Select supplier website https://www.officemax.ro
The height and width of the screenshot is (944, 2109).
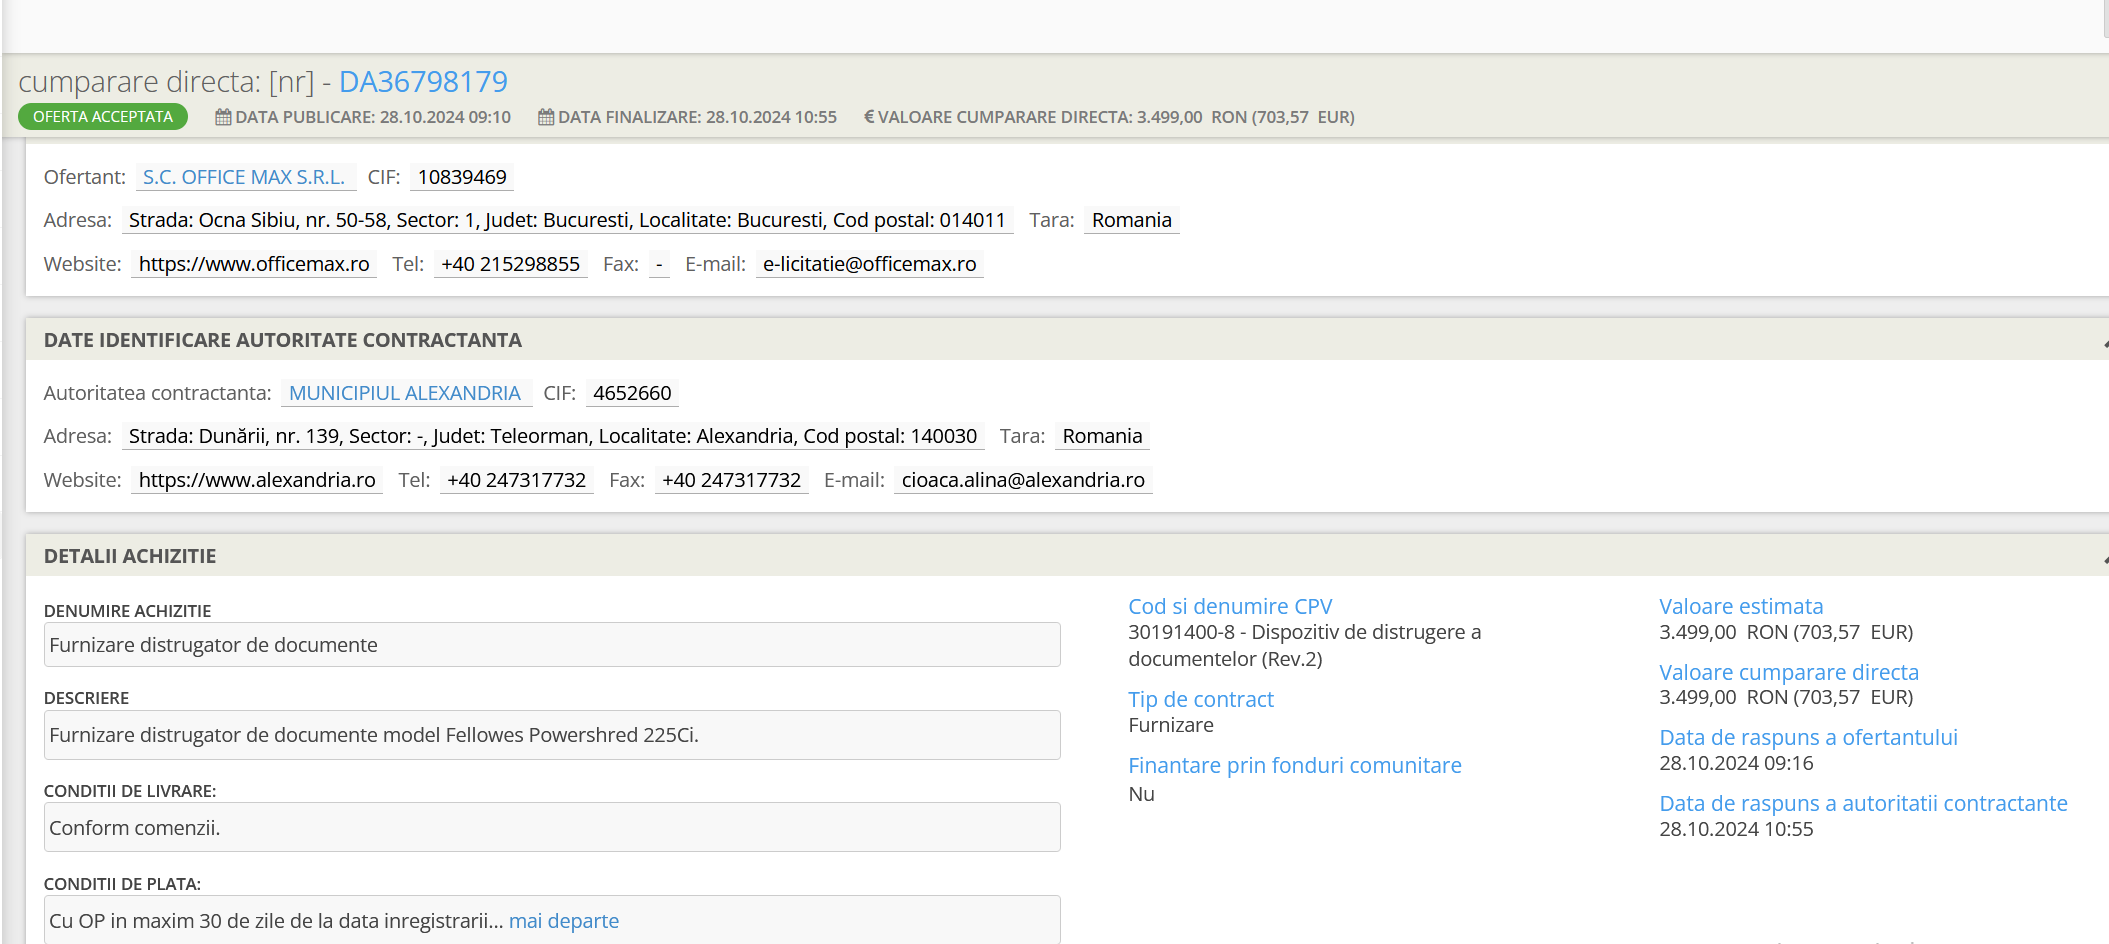click(x=254, y=264)
